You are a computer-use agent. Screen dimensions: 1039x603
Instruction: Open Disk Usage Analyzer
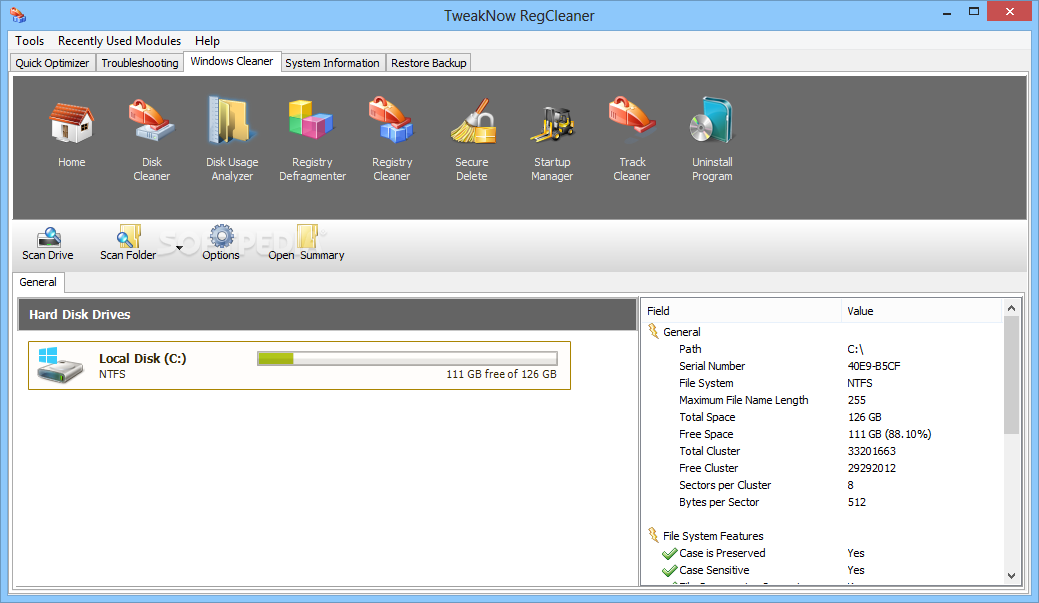[231, 121]
